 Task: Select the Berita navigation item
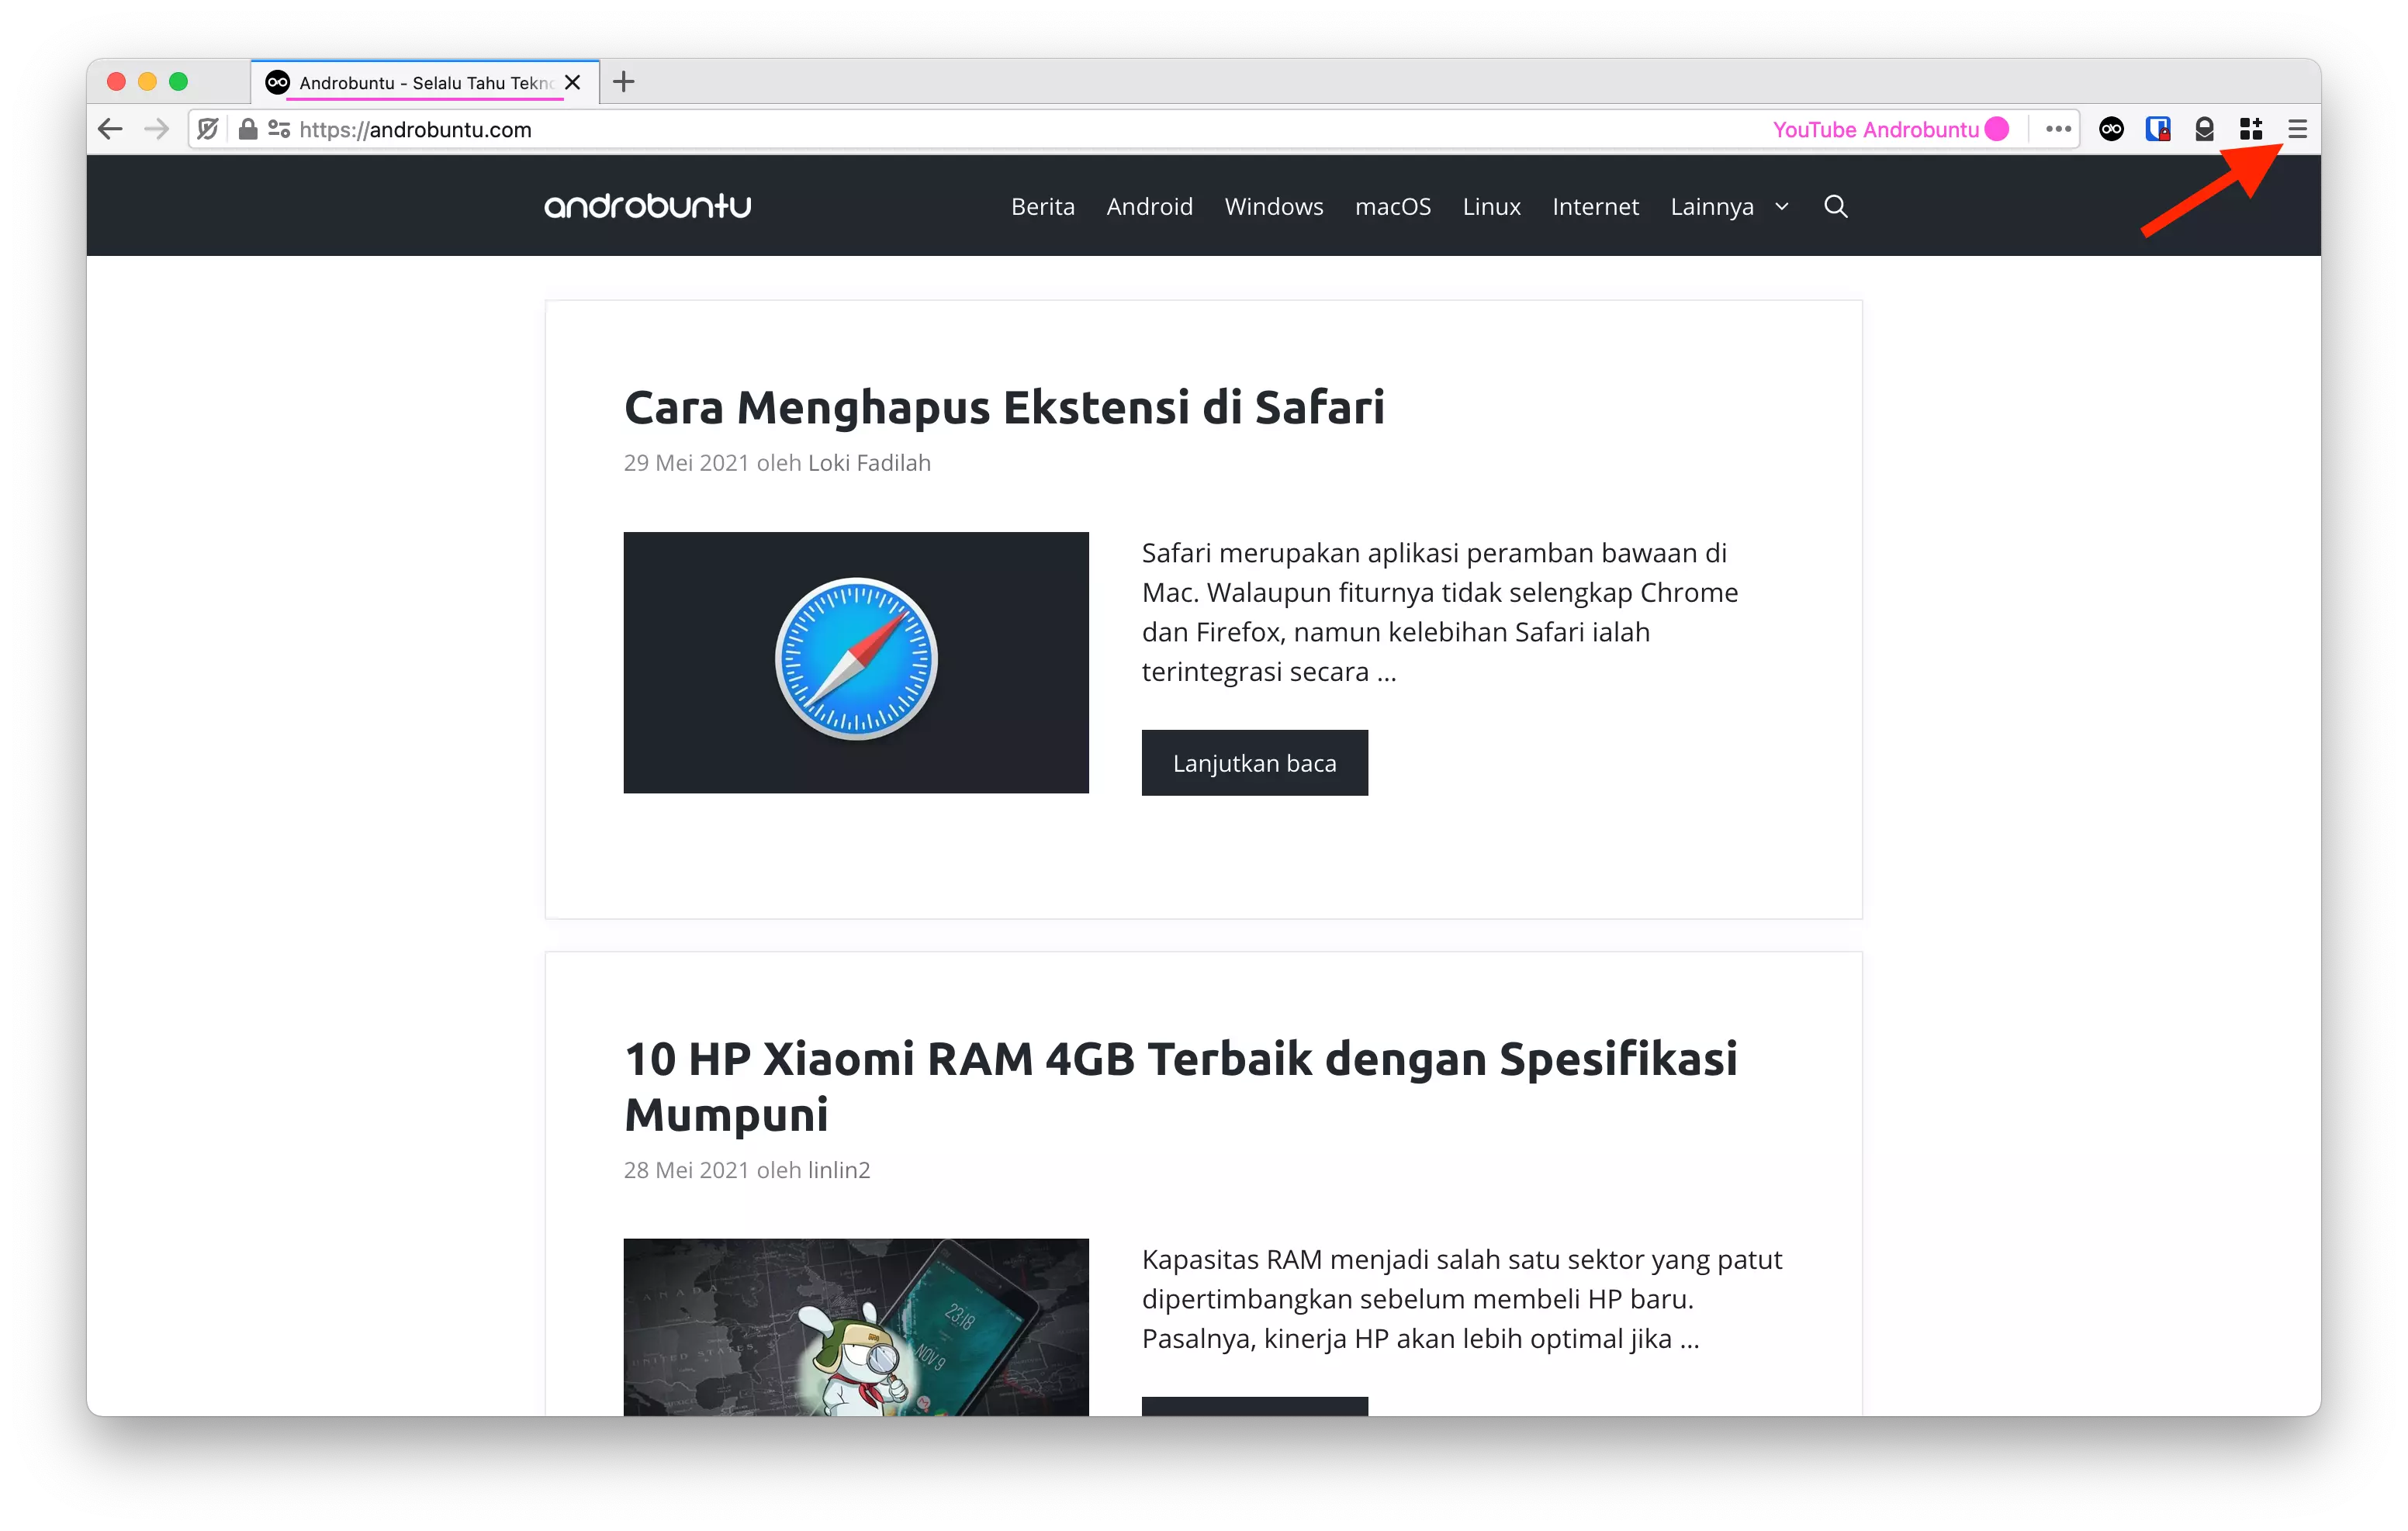pos(1043,206)
